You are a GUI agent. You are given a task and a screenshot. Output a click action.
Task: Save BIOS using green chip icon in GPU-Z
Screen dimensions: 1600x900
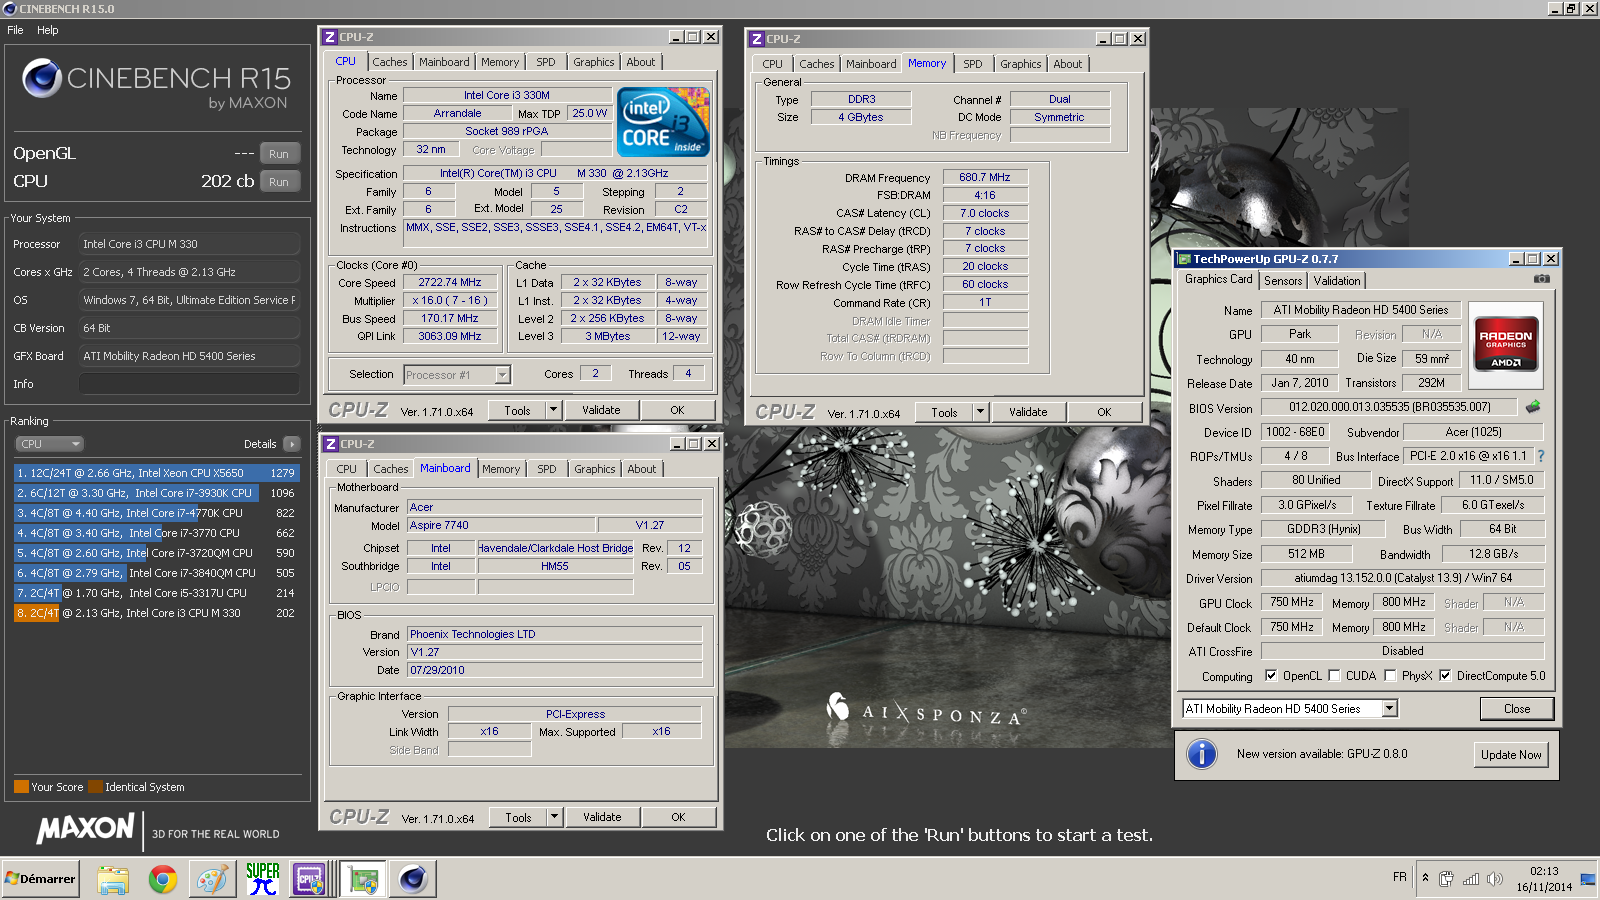[x=1532, y=407]
